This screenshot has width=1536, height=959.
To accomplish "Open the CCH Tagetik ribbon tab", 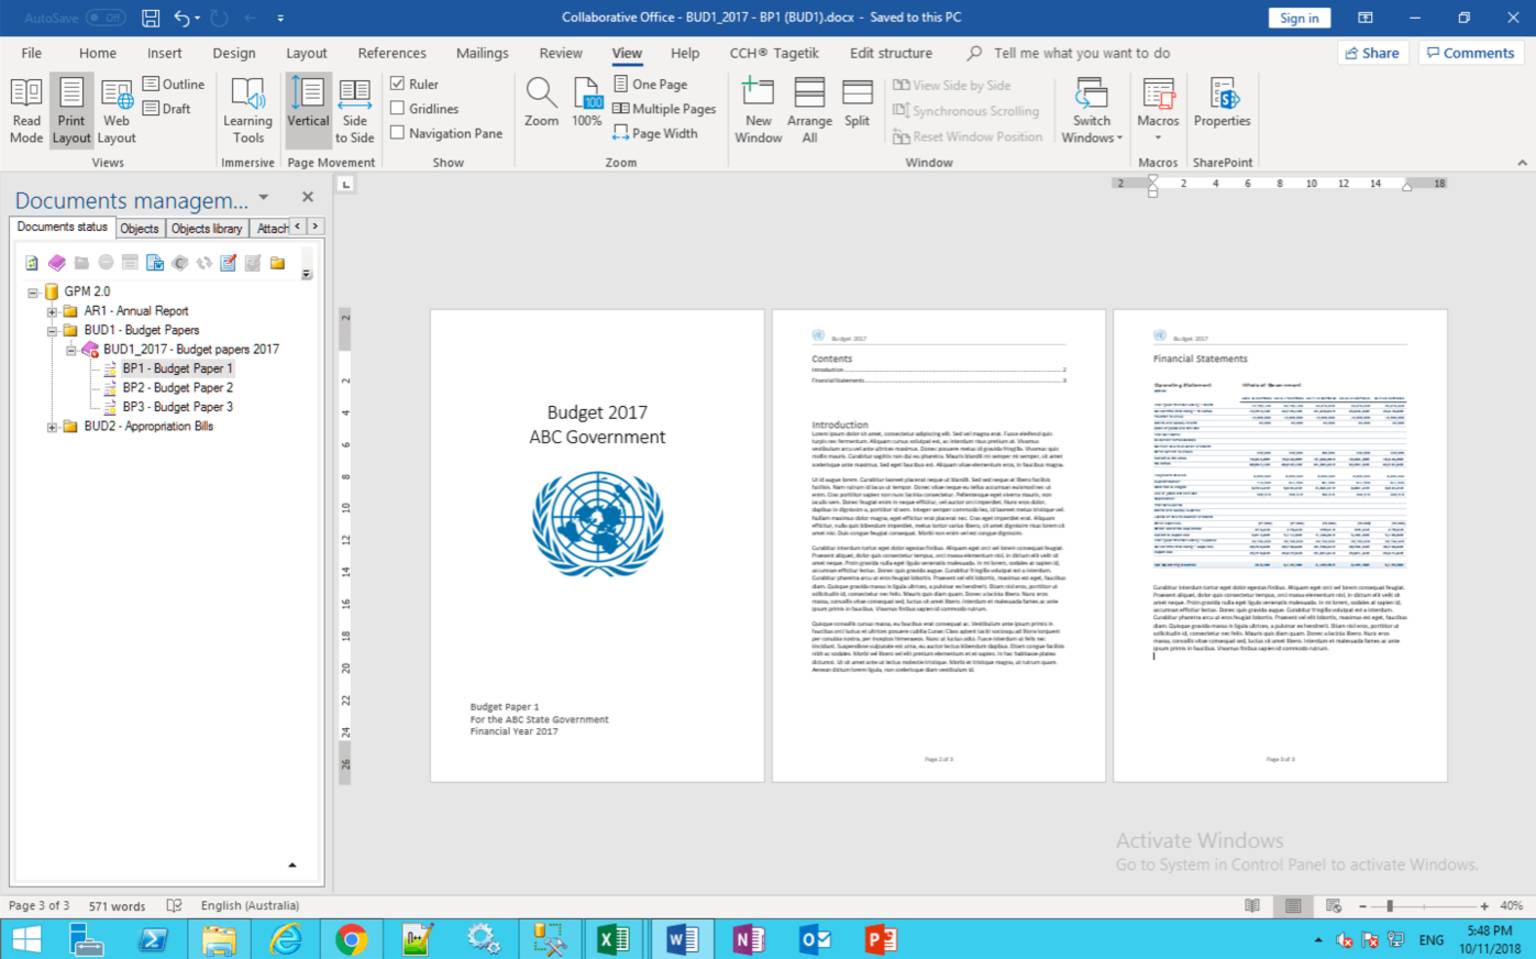I will (773, 53).
